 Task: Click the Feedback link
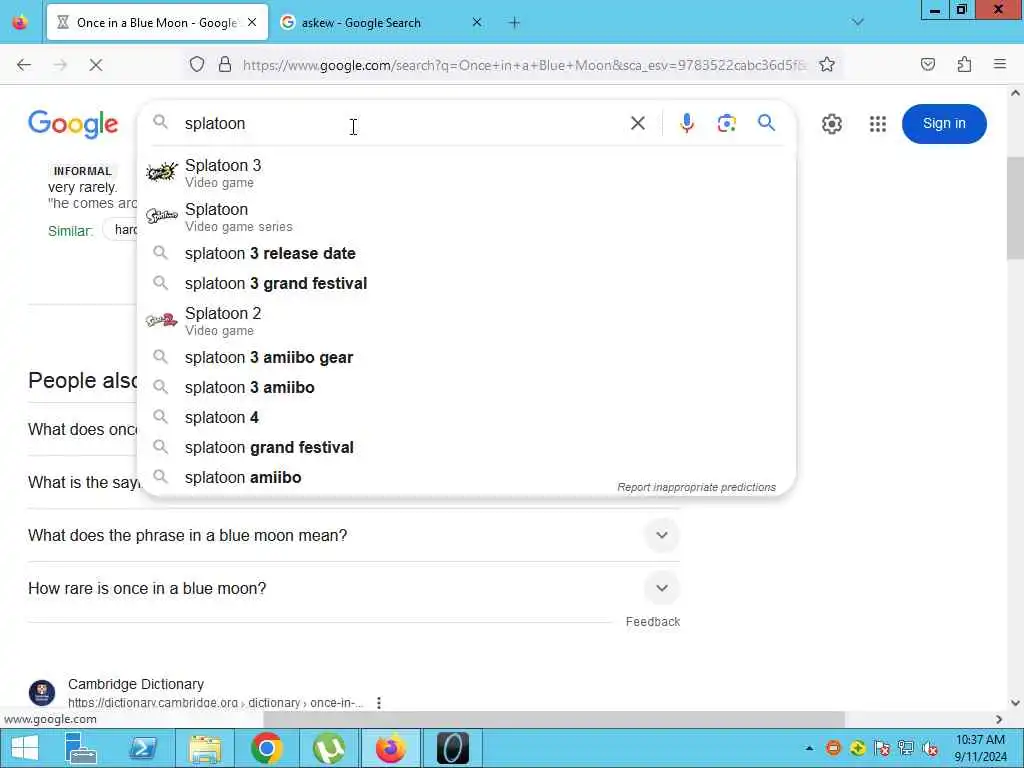point(652,622)
